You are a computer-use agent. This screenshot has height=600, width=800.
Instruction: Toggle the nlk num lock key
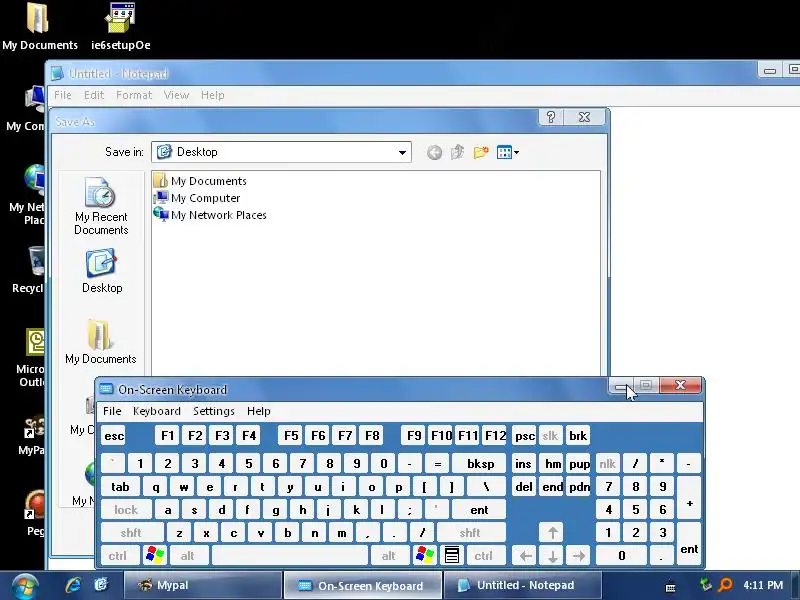[607, 464]
